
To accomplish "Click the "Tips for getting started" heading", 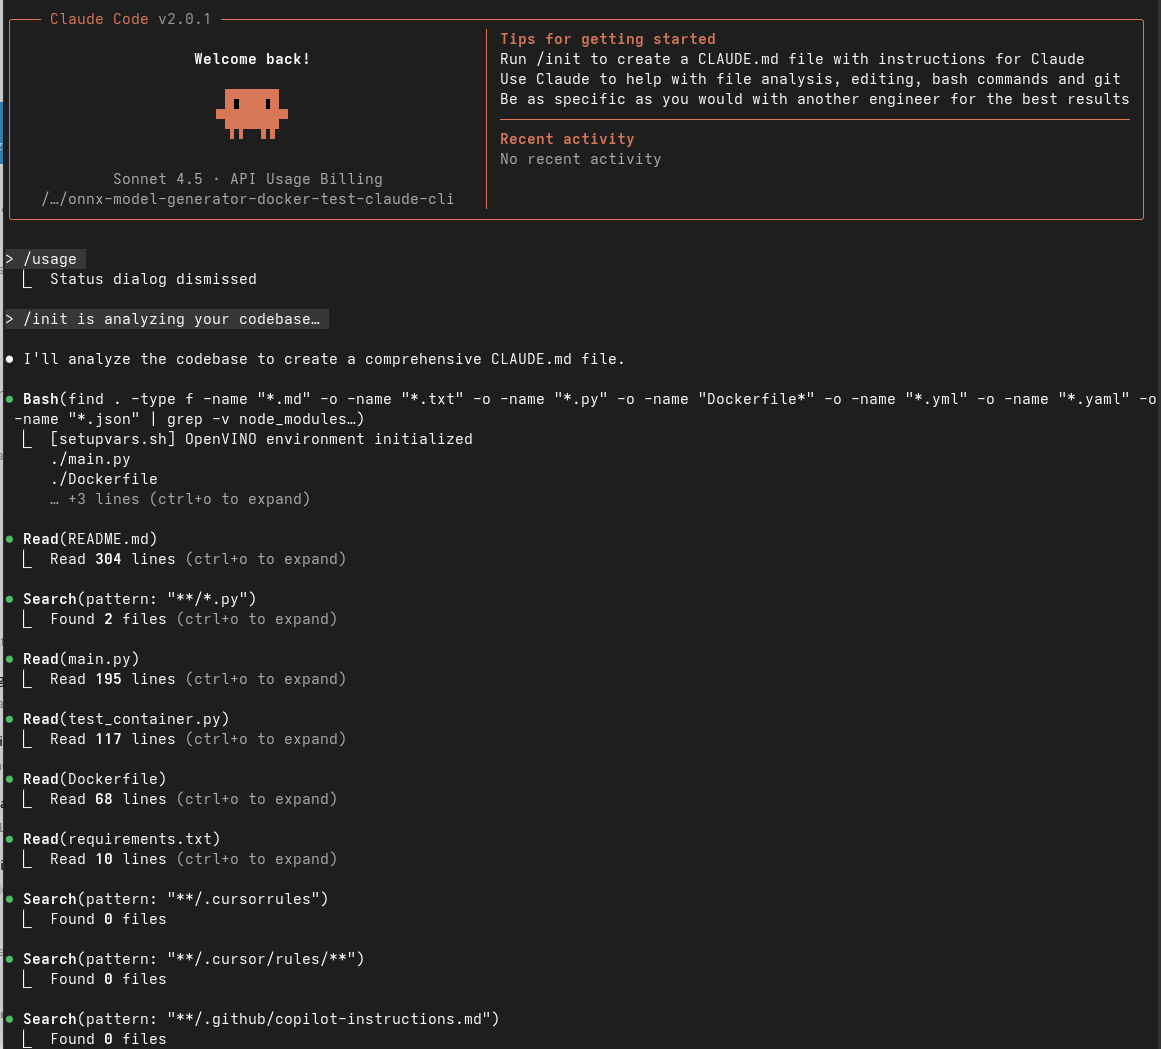I will [607, 39].
